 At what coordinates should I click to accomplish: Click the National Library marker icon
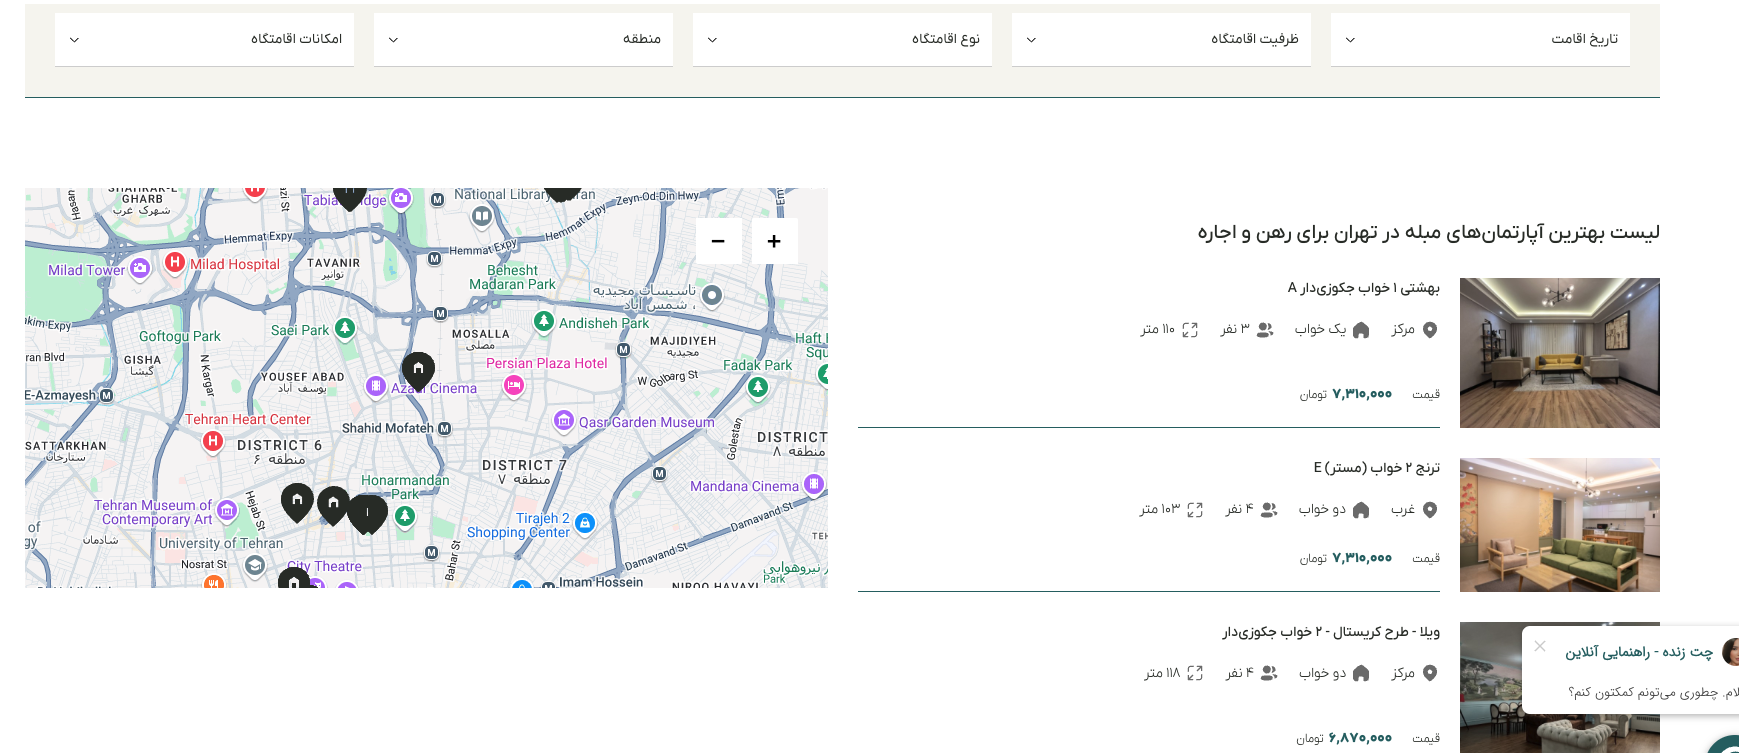pyautogui.click(x=482, y=215)
